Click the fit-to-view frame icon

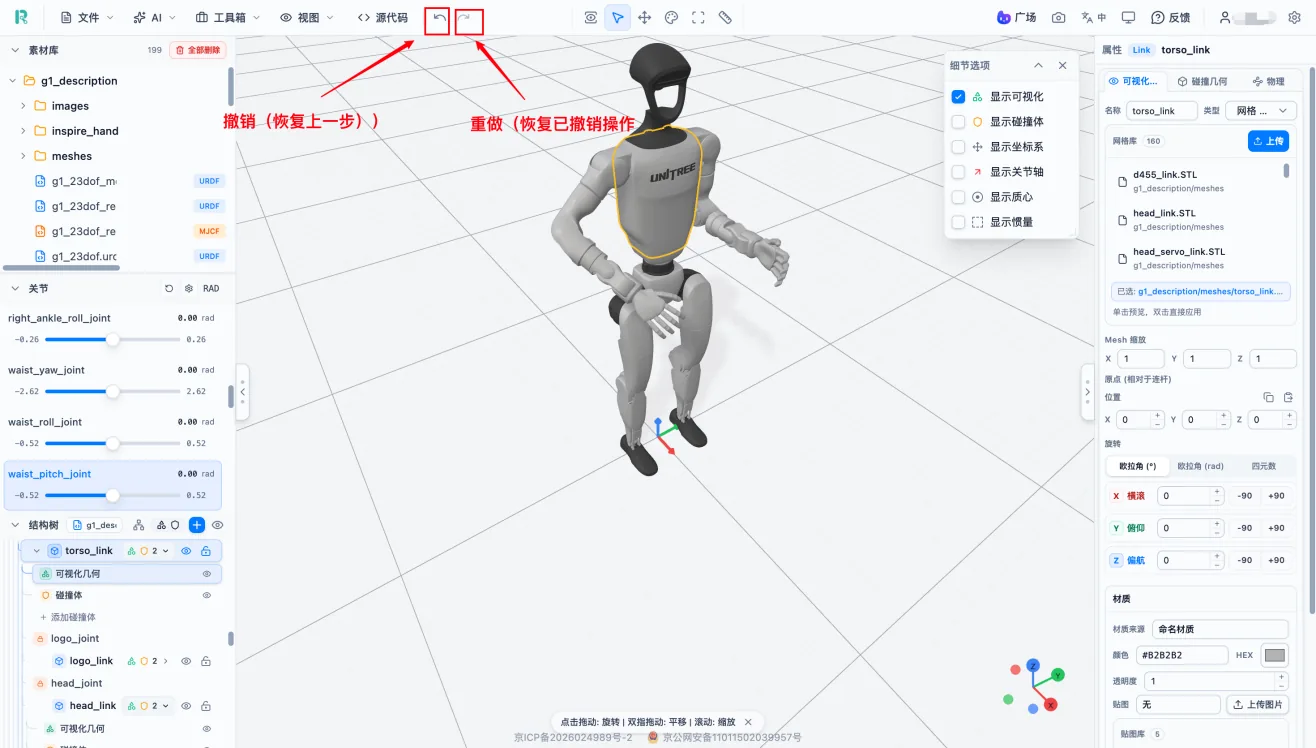[699, 18]
